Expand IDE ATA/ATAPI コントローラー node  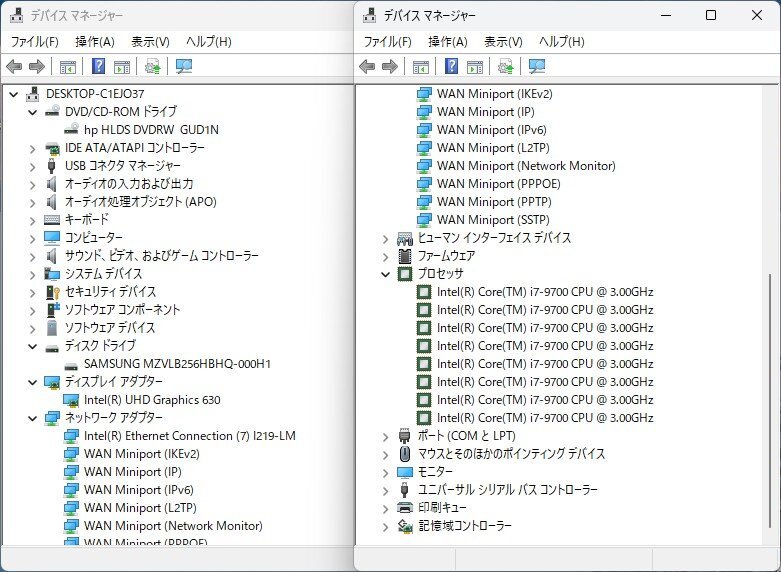(32, 148)
